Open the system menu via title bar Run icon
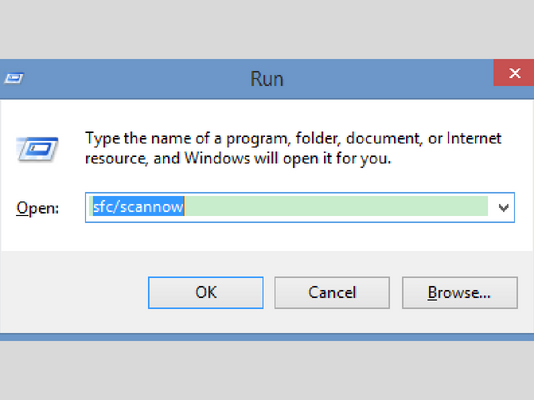The image size is (534, 400). pos(14,78)
